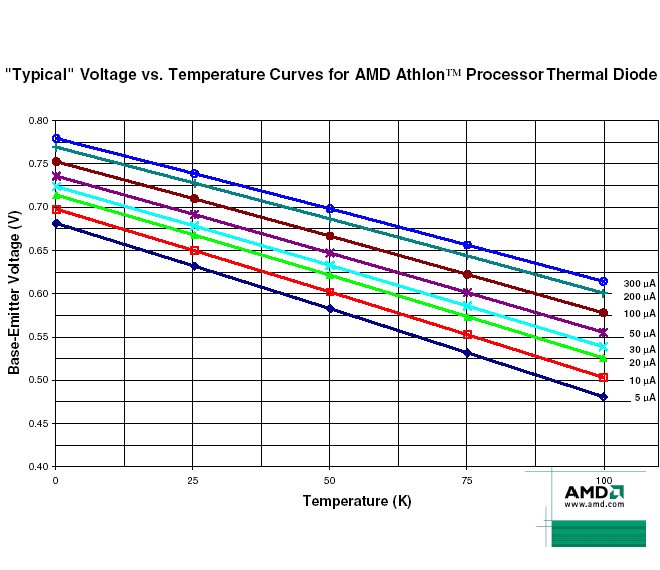Click the 0.65 voltage axis tick label

[x=39, y=250]
